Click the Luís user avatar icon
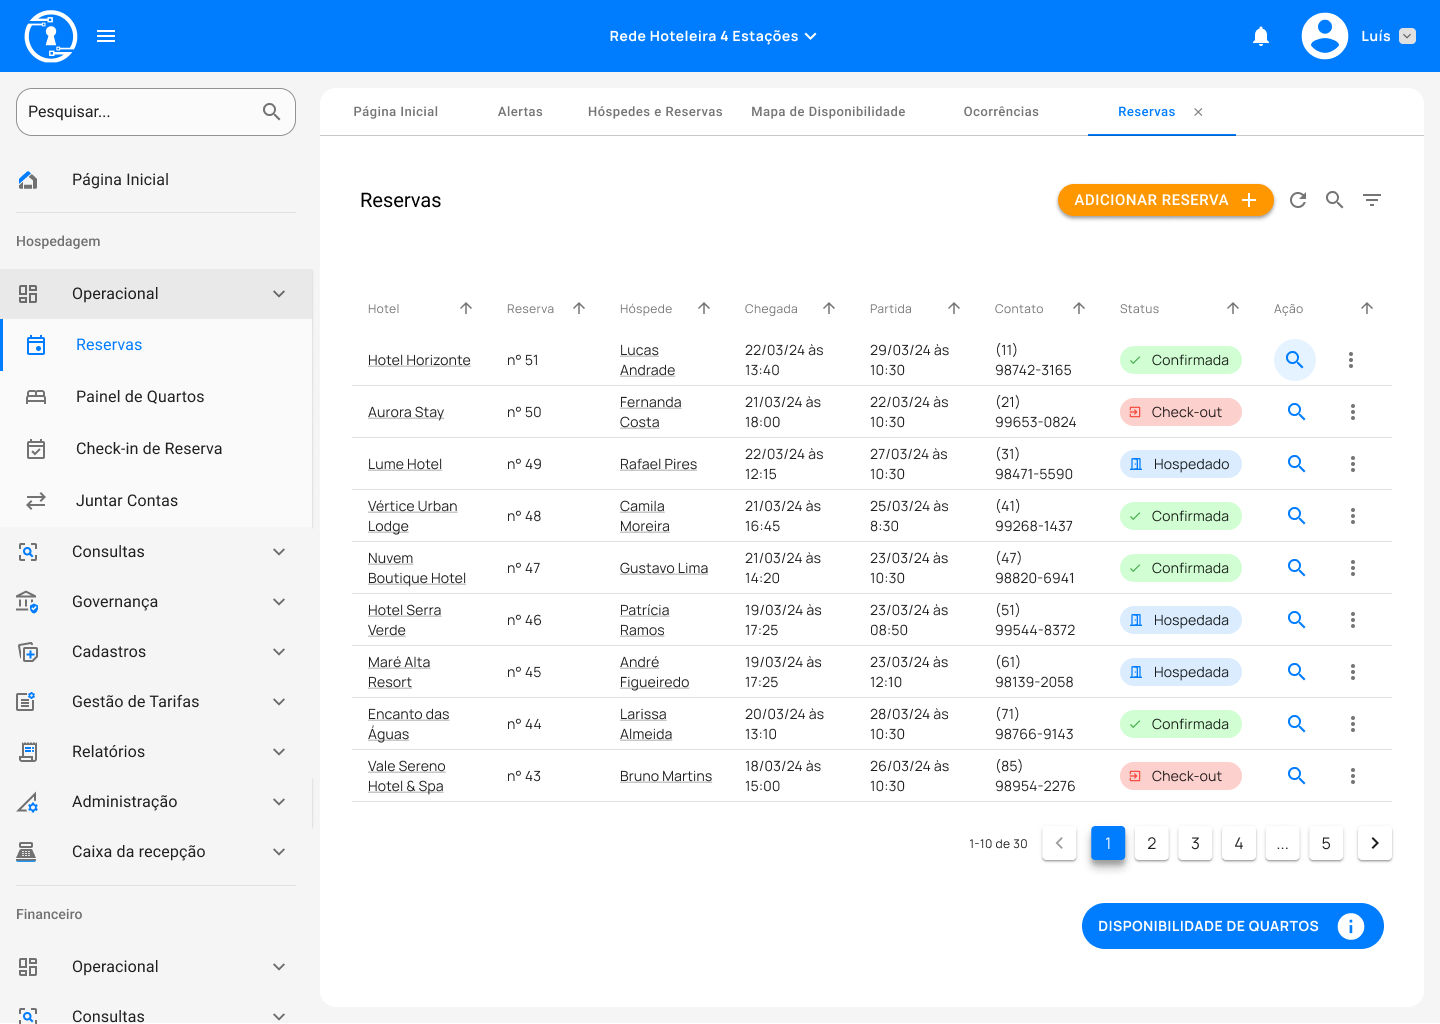The width and height of the screenshot is (1440, 1024). point(1324,36)
